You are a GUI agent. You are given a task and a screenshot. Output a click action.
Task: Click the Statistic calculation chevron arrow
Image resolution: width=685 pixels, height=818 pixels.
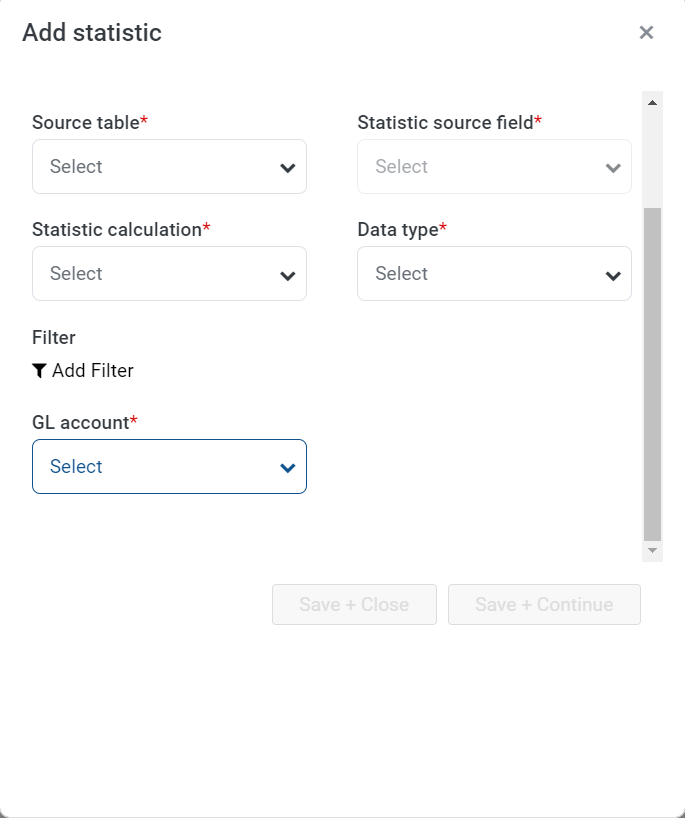point(287,275)
